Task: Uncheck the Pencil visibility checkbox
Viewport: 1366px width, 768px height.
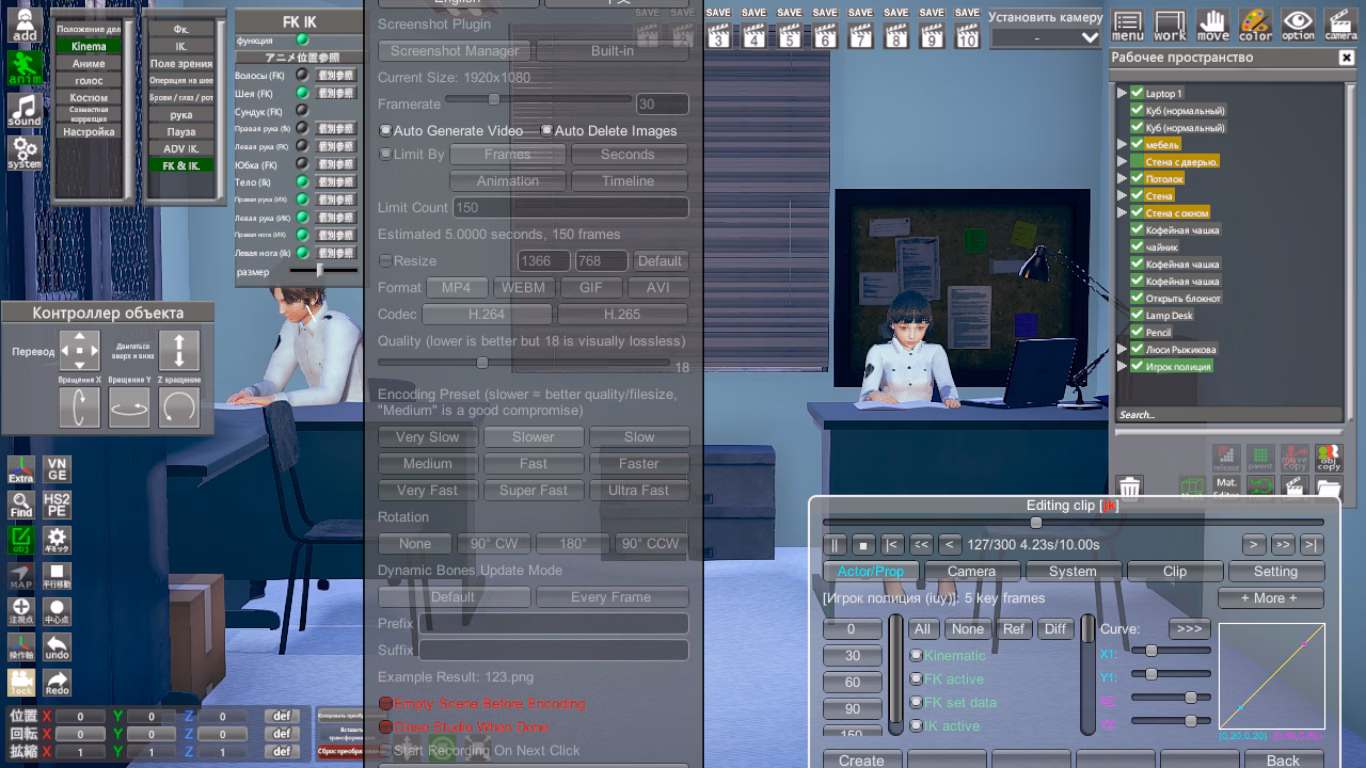Action: 1137,332
